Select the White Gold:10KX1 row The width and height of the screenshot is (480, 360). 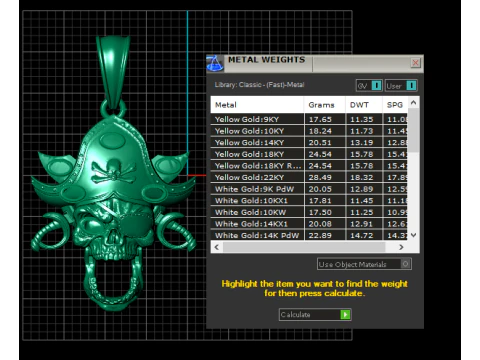click(x=309, y=201)
